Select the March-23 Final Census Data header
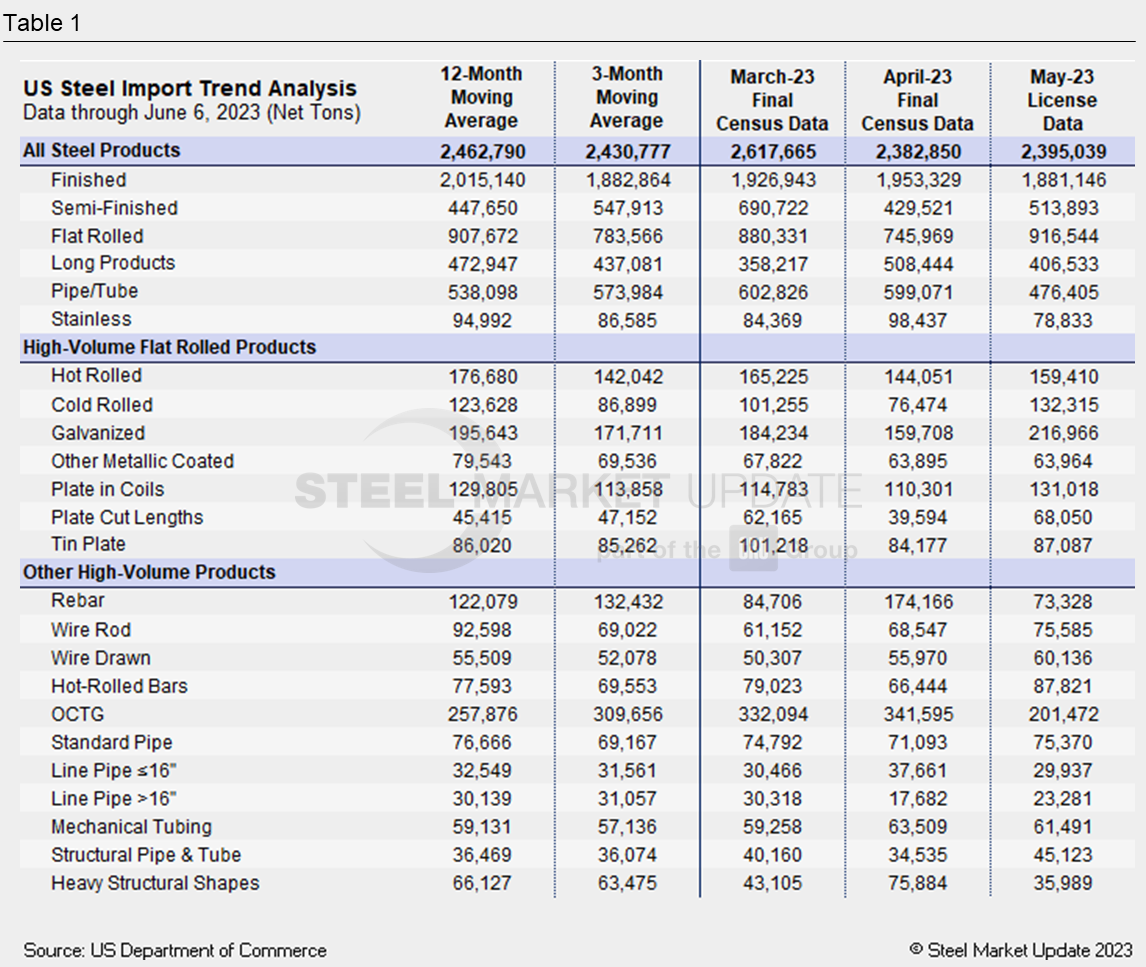Image resolution: width=1146 pixels, height=967 pixels. click(x=772, y=100)
